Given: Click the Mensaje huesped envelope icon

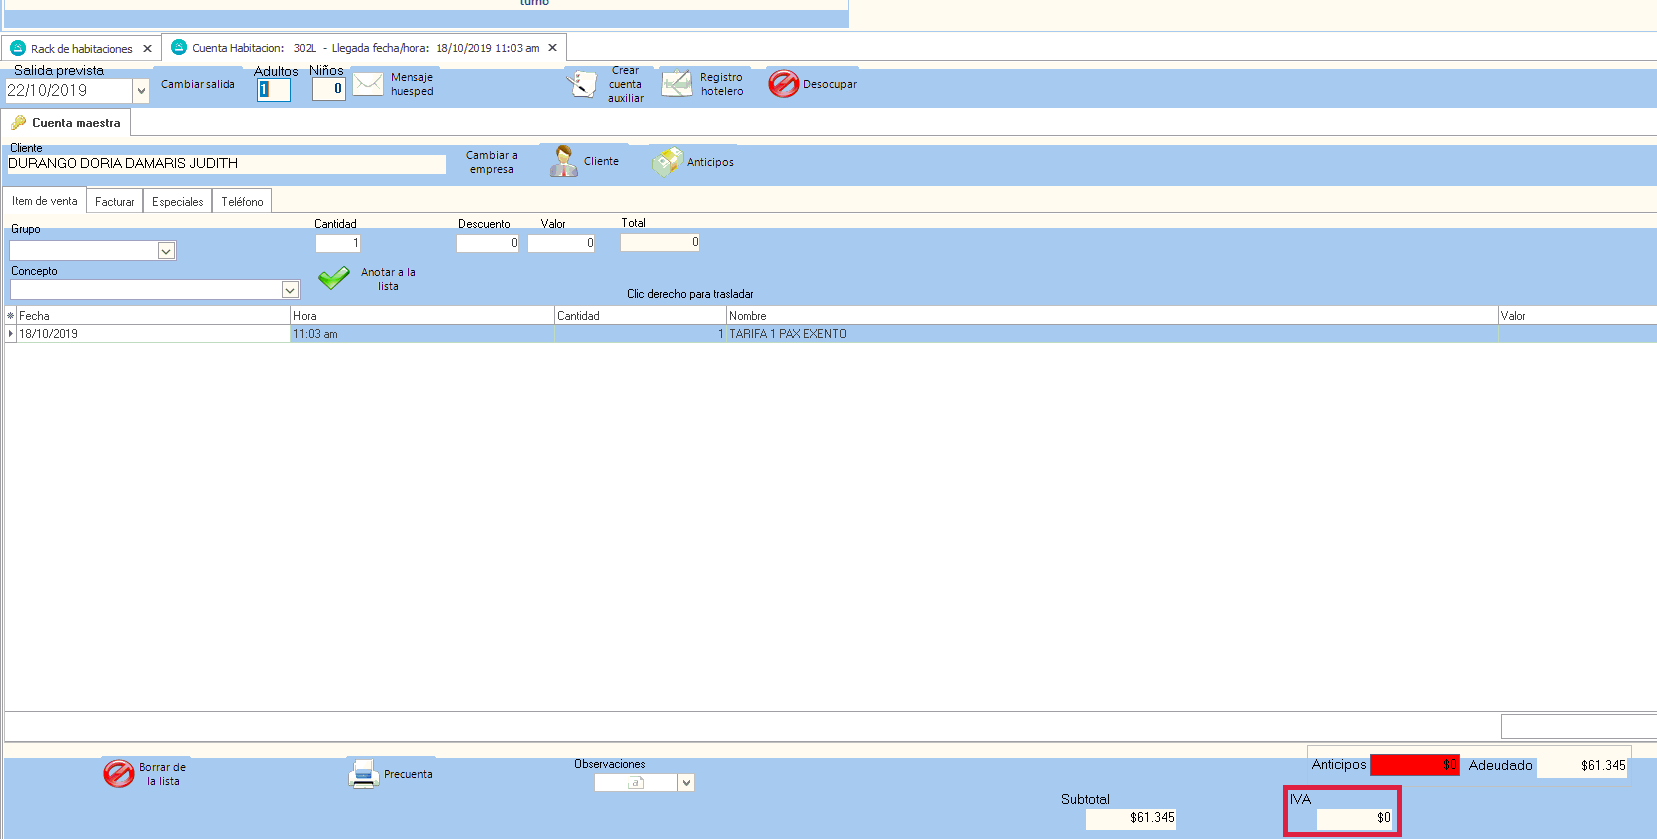Looking at the screenshot, I should pos(368,84).
